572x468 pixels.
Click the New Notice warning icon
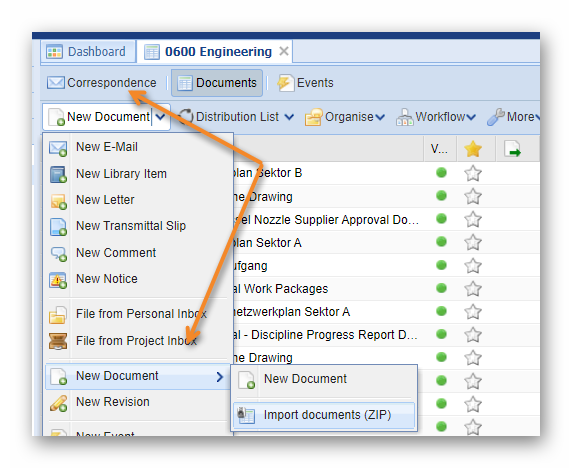(58, 280)
